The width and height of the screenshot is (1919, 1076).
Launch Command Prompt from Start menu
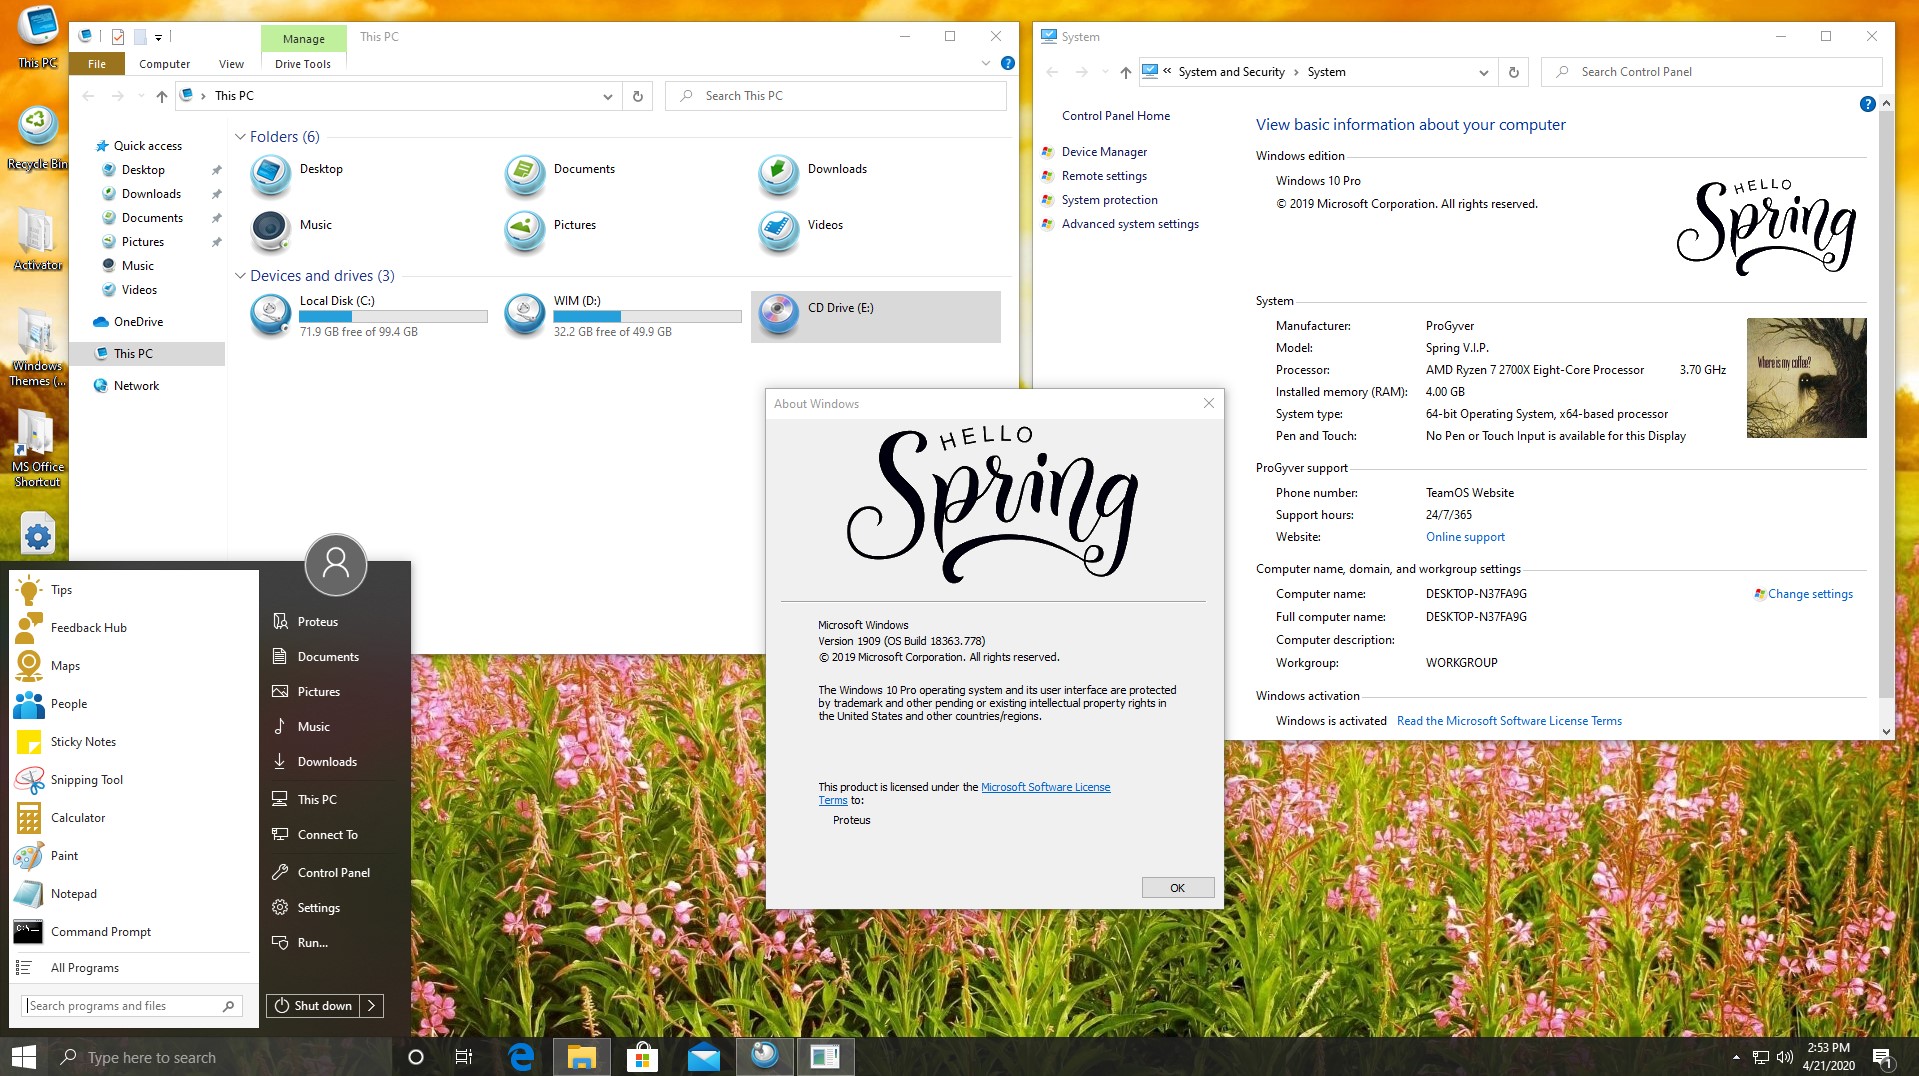pyautogui.click(x=134, y=932)
